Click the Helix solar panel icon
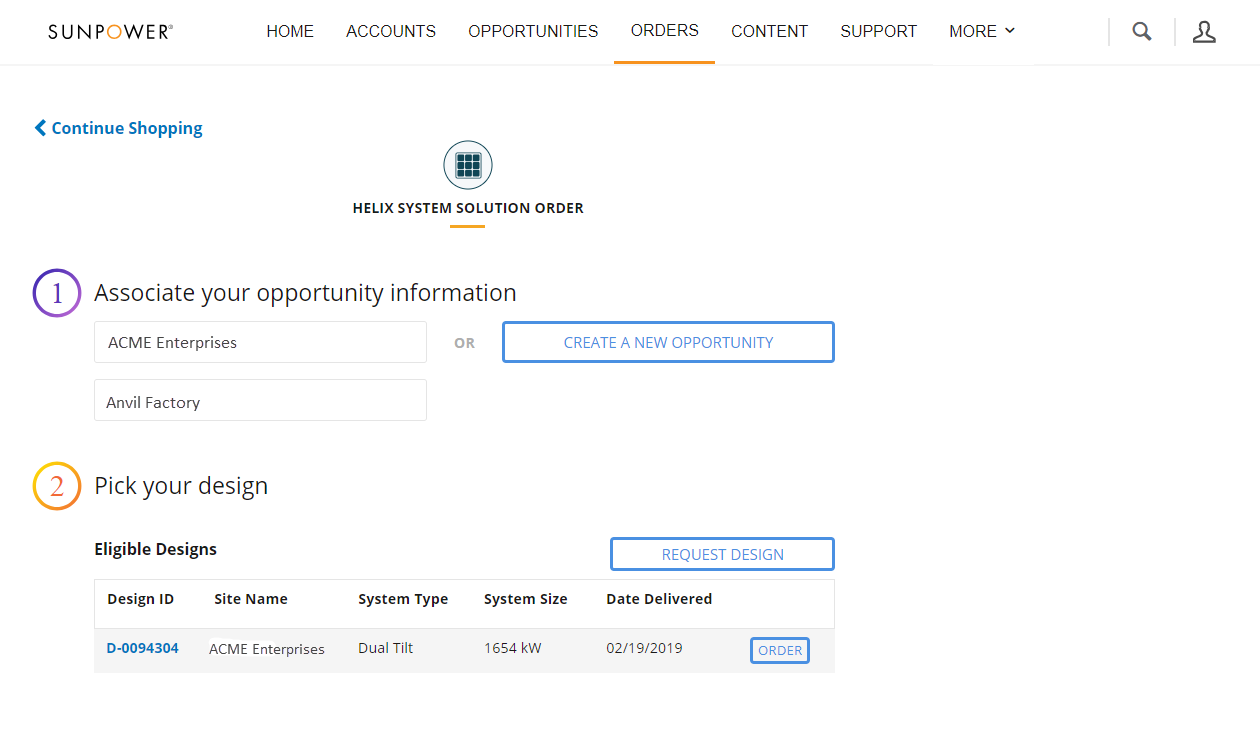The image size is (1260, 736). [467, 164]
